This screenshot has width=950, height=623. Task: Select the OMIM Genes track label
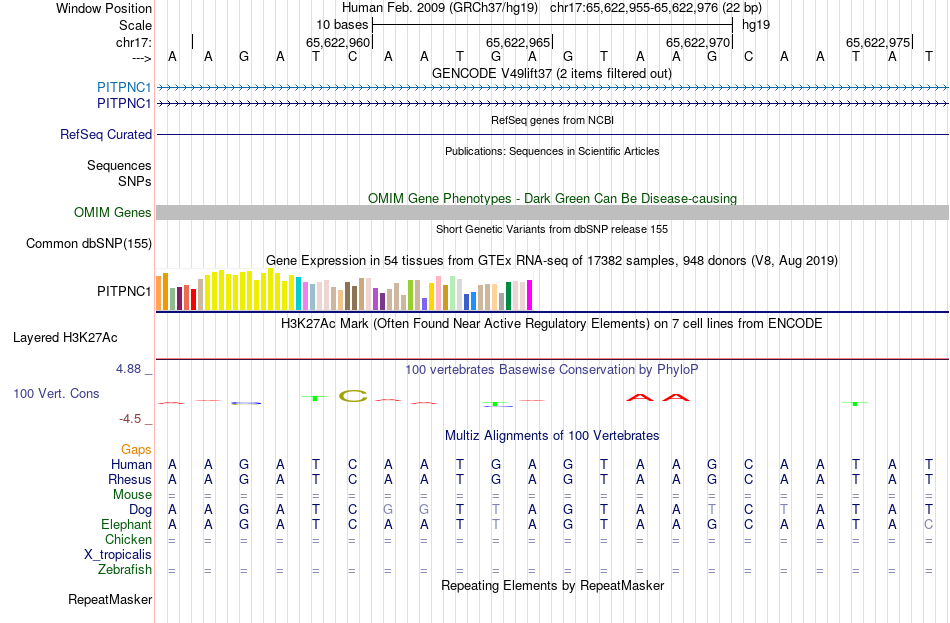coord(113,213)
